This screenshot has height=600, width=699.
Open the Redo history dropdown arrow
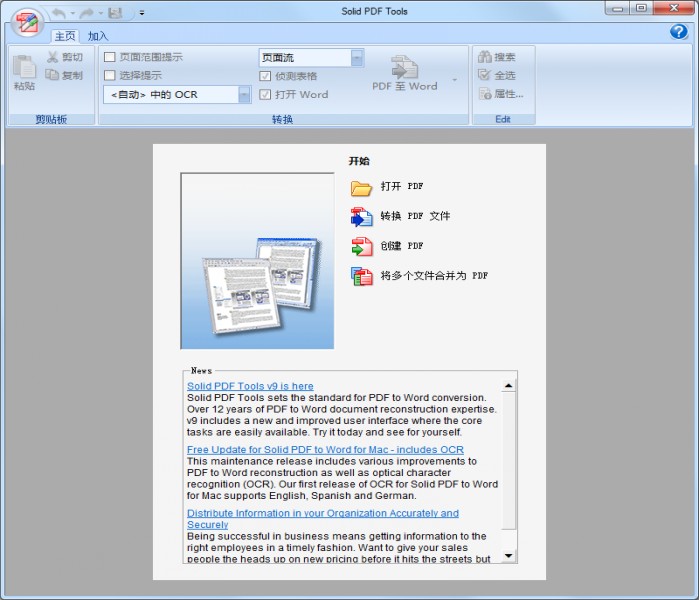tap(101, 13)
